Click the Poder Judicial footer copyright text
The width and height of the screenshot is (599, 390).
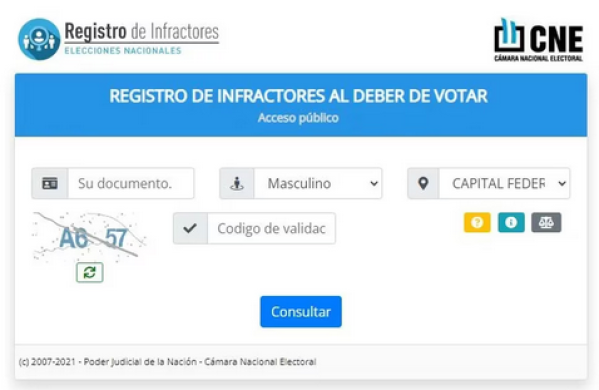tap(167, 362)
